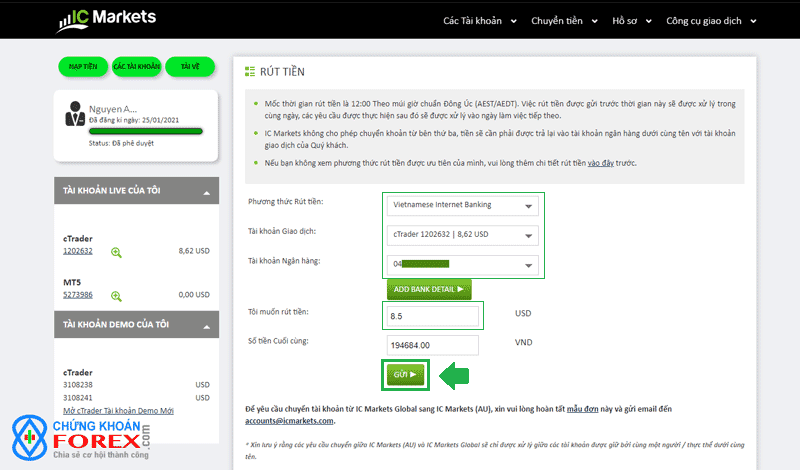Click the Số tiền Cuối cùng field 194684.00

tap(433, 345)
